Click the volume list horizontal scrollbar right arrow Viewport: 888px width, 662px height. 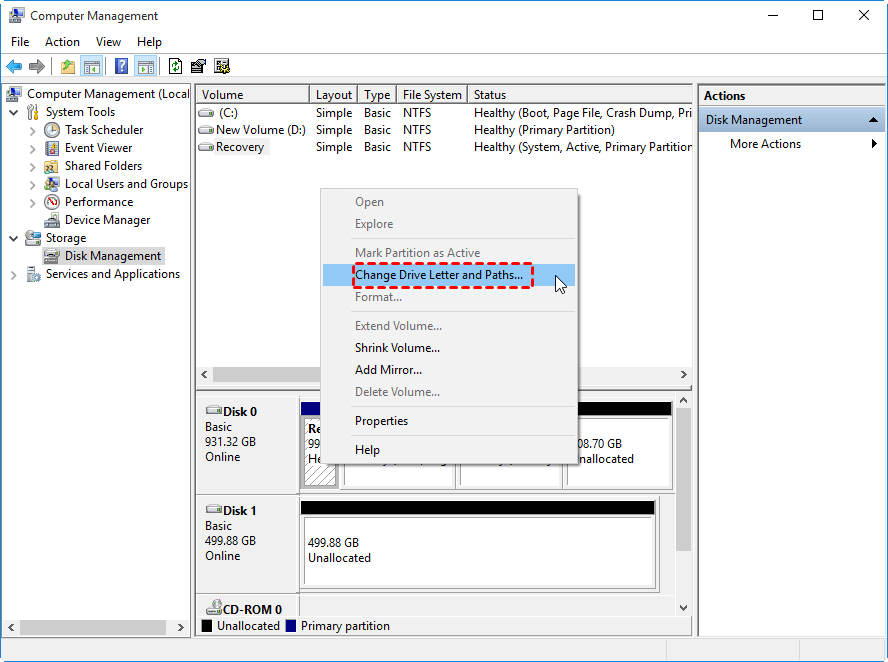pyautogui.click(x=684, y=374)
